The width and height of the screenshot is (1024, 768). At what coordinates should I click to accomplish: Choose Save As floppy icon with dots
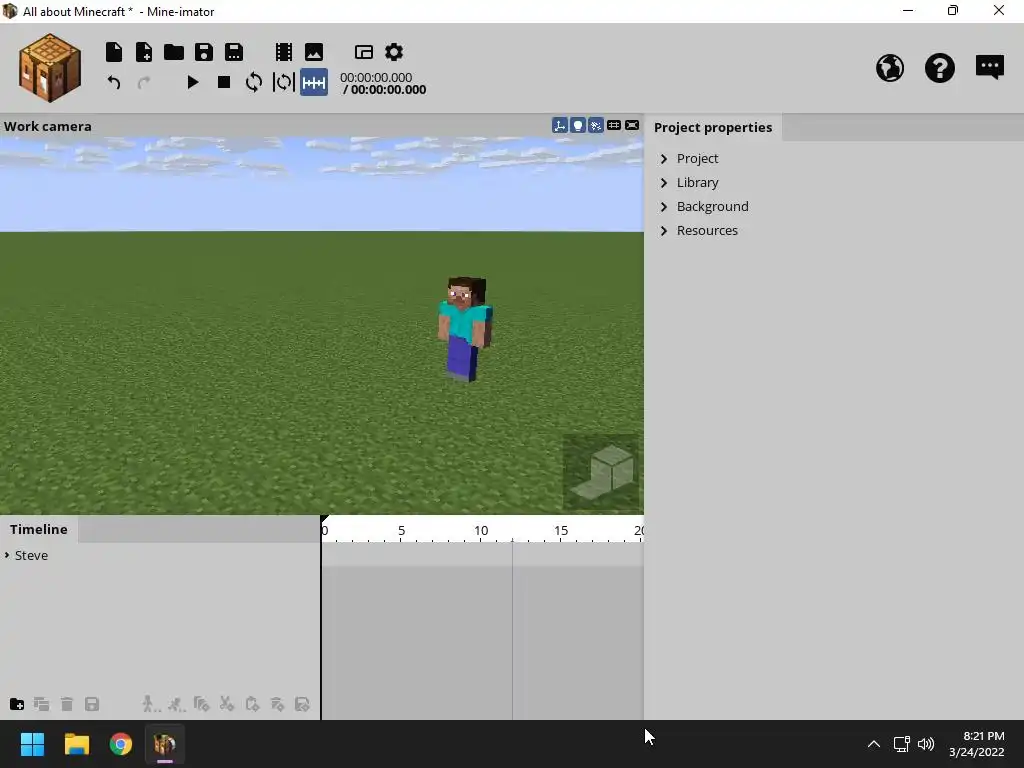click(234, 52)
